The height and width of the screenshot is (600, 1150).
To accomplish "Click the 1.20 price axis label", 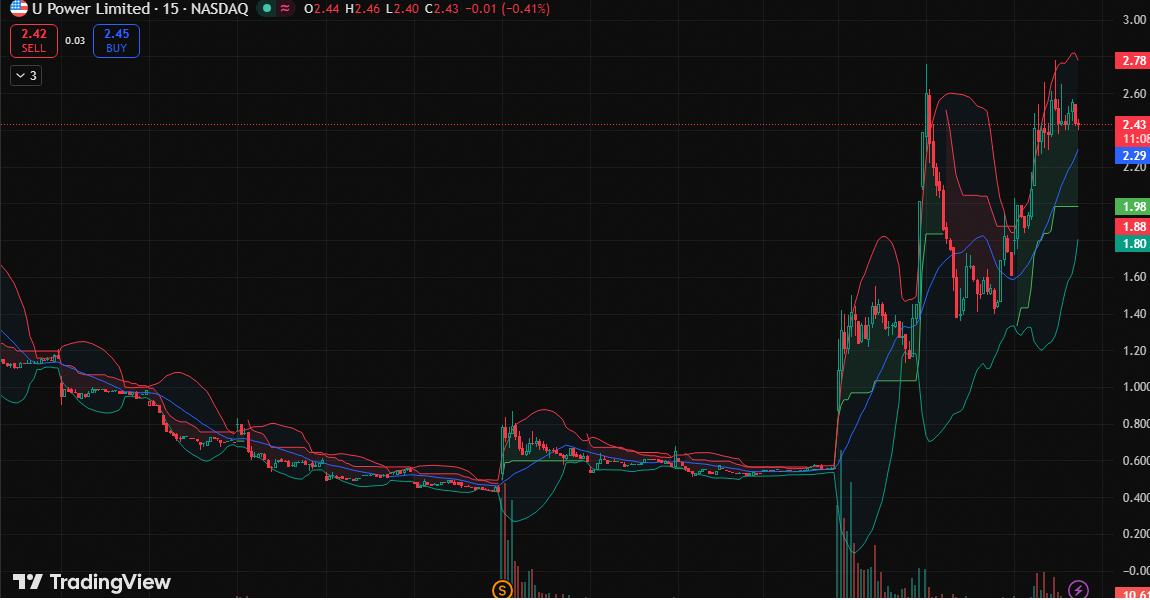I will pyautogui.click(x=1135, y=351).
